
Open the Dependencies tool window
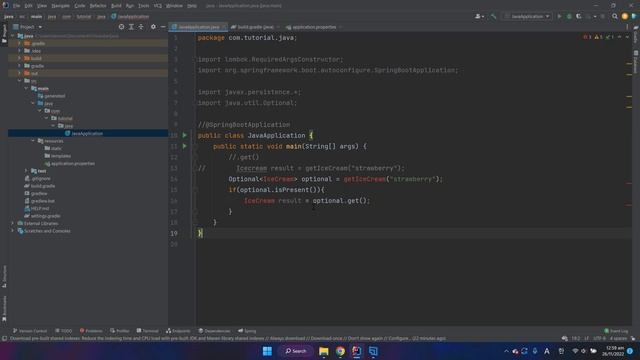tap(215, 331)
